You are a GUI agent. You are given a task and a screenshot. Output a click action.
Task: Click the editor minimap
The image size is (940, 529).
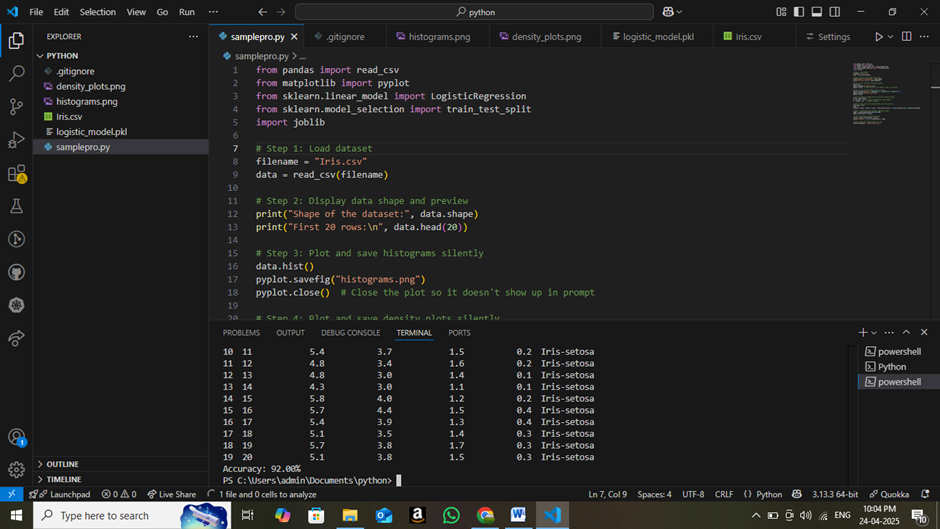[888, 94]
